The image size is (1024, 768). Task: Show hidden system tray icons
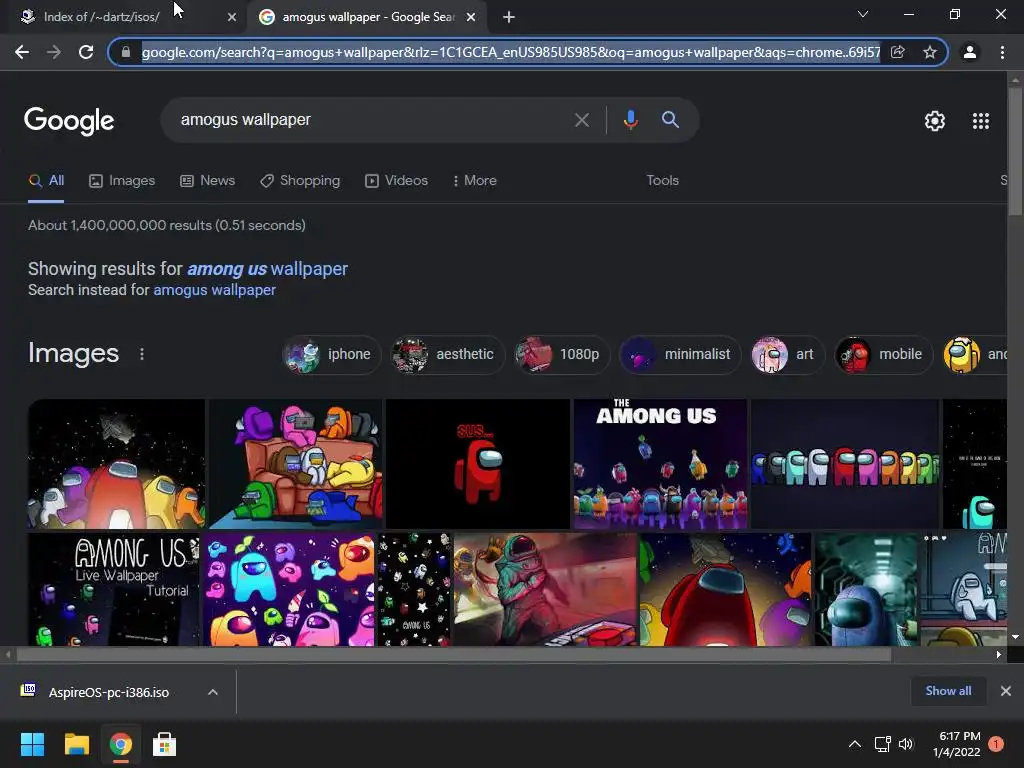pyautogui.click(x=854, y=744)
